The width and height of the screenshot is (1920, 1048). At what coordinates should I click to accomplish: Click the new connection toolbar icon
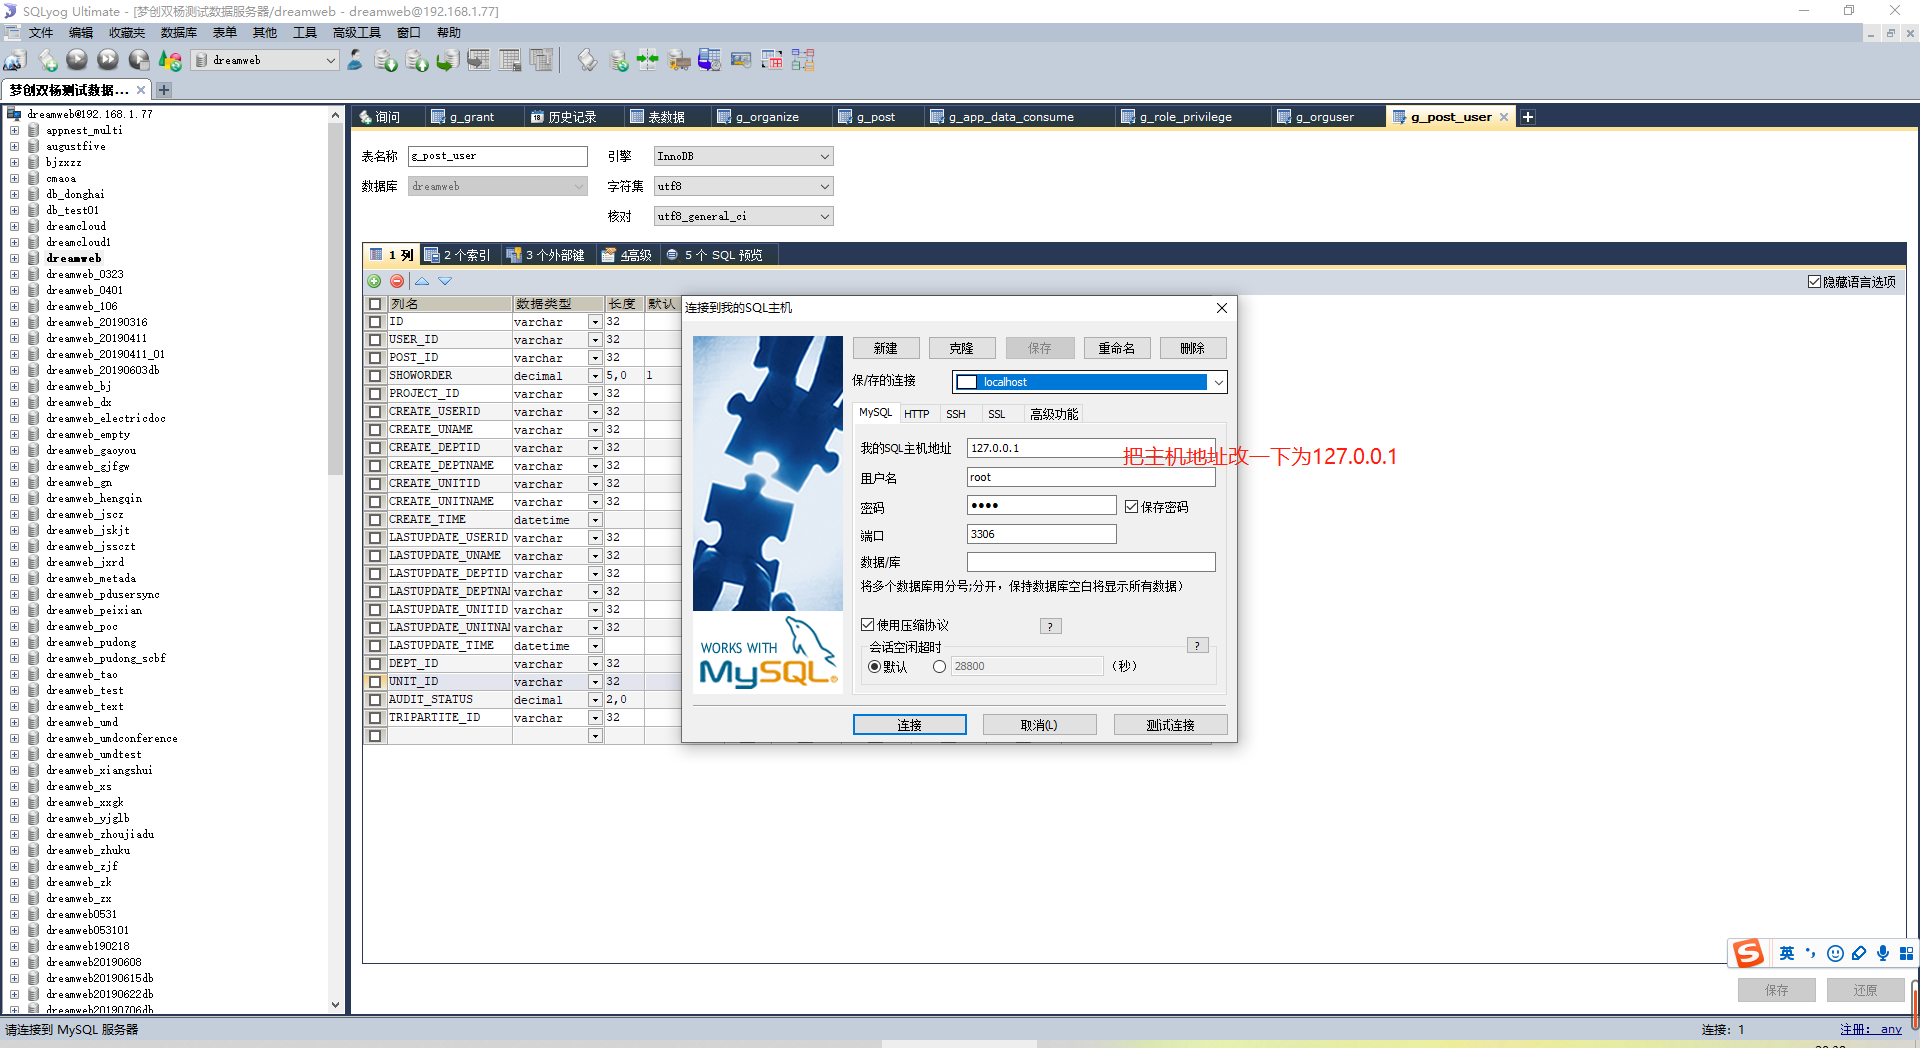coord(15,61)
